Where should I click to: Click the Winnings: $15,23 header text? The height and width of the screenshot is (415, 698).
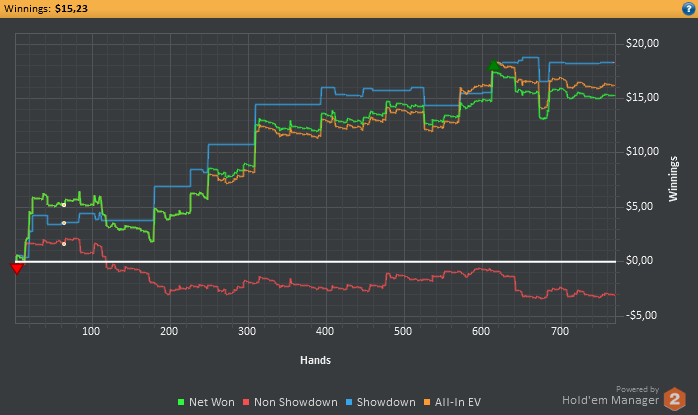coord(45,8)
